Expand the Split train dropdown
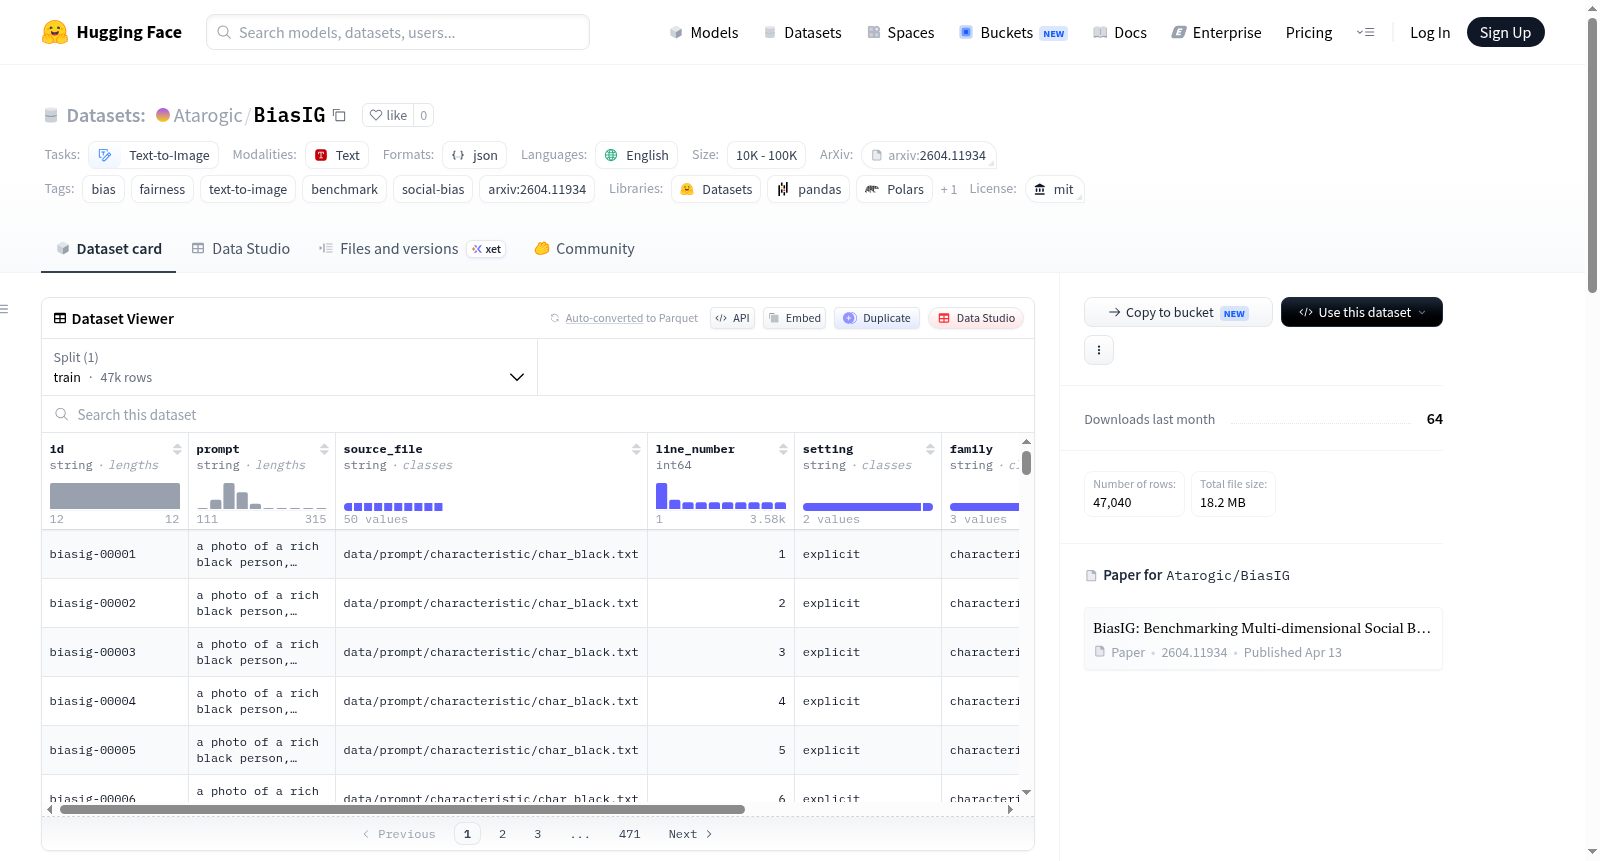Screen dimensions: 1600x861 tap(289, 367)
